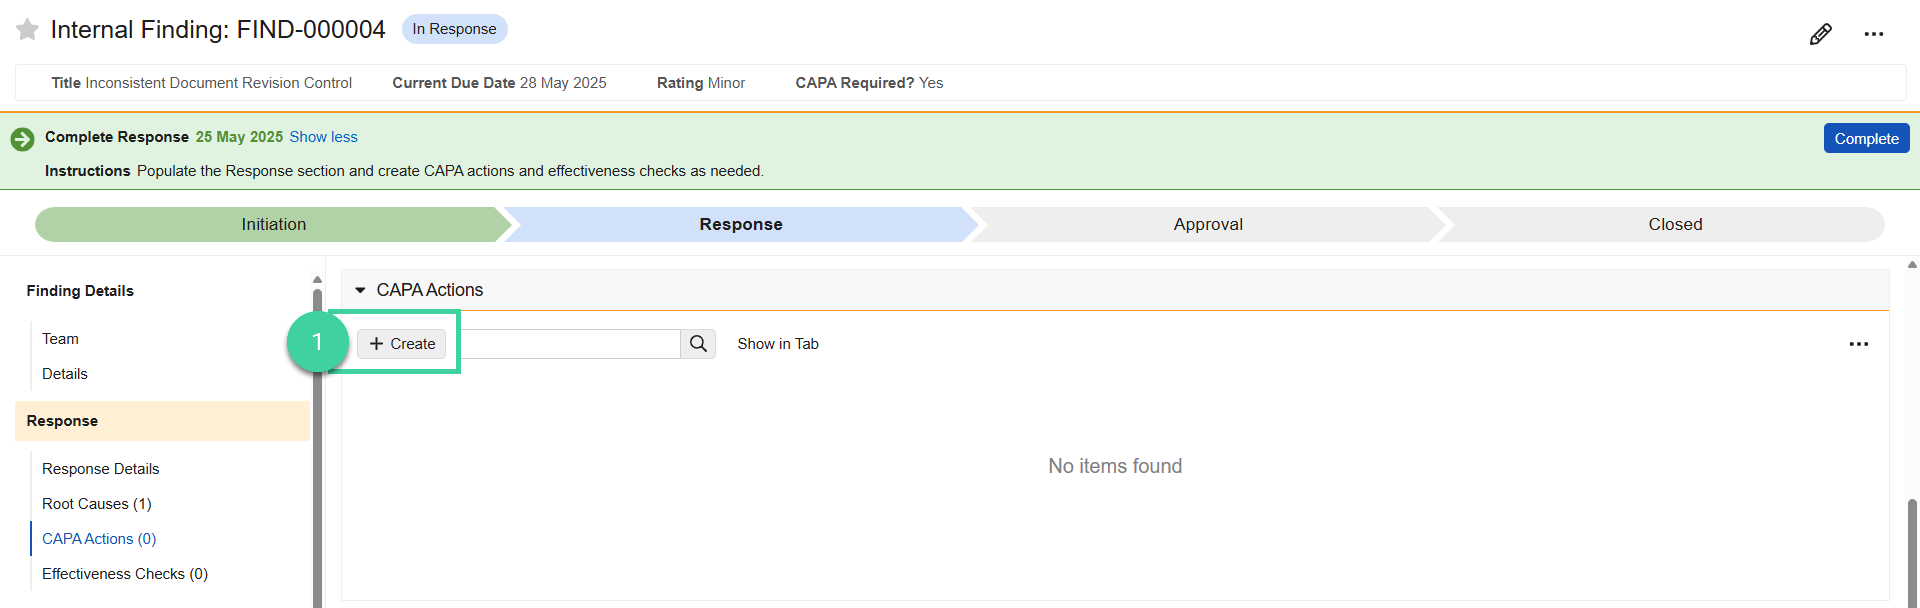Select the Response stage chevron
The width and height of the screenshot is (1920, 608).
[x=741, y=225]
